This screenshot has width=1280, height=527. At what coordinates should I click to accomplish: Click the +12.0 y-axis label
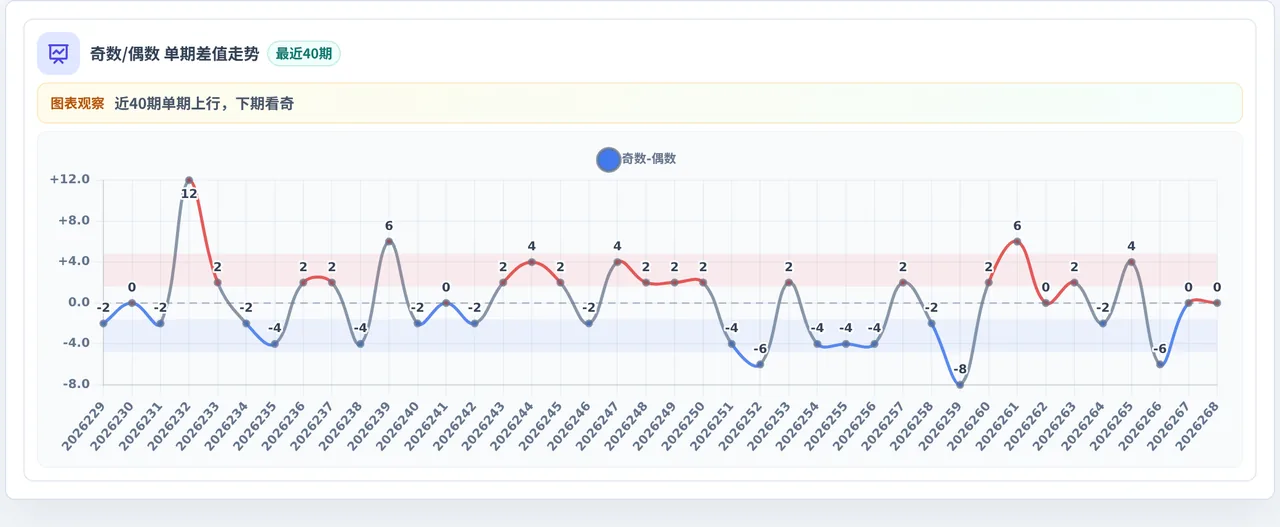[x=70, y=180]
